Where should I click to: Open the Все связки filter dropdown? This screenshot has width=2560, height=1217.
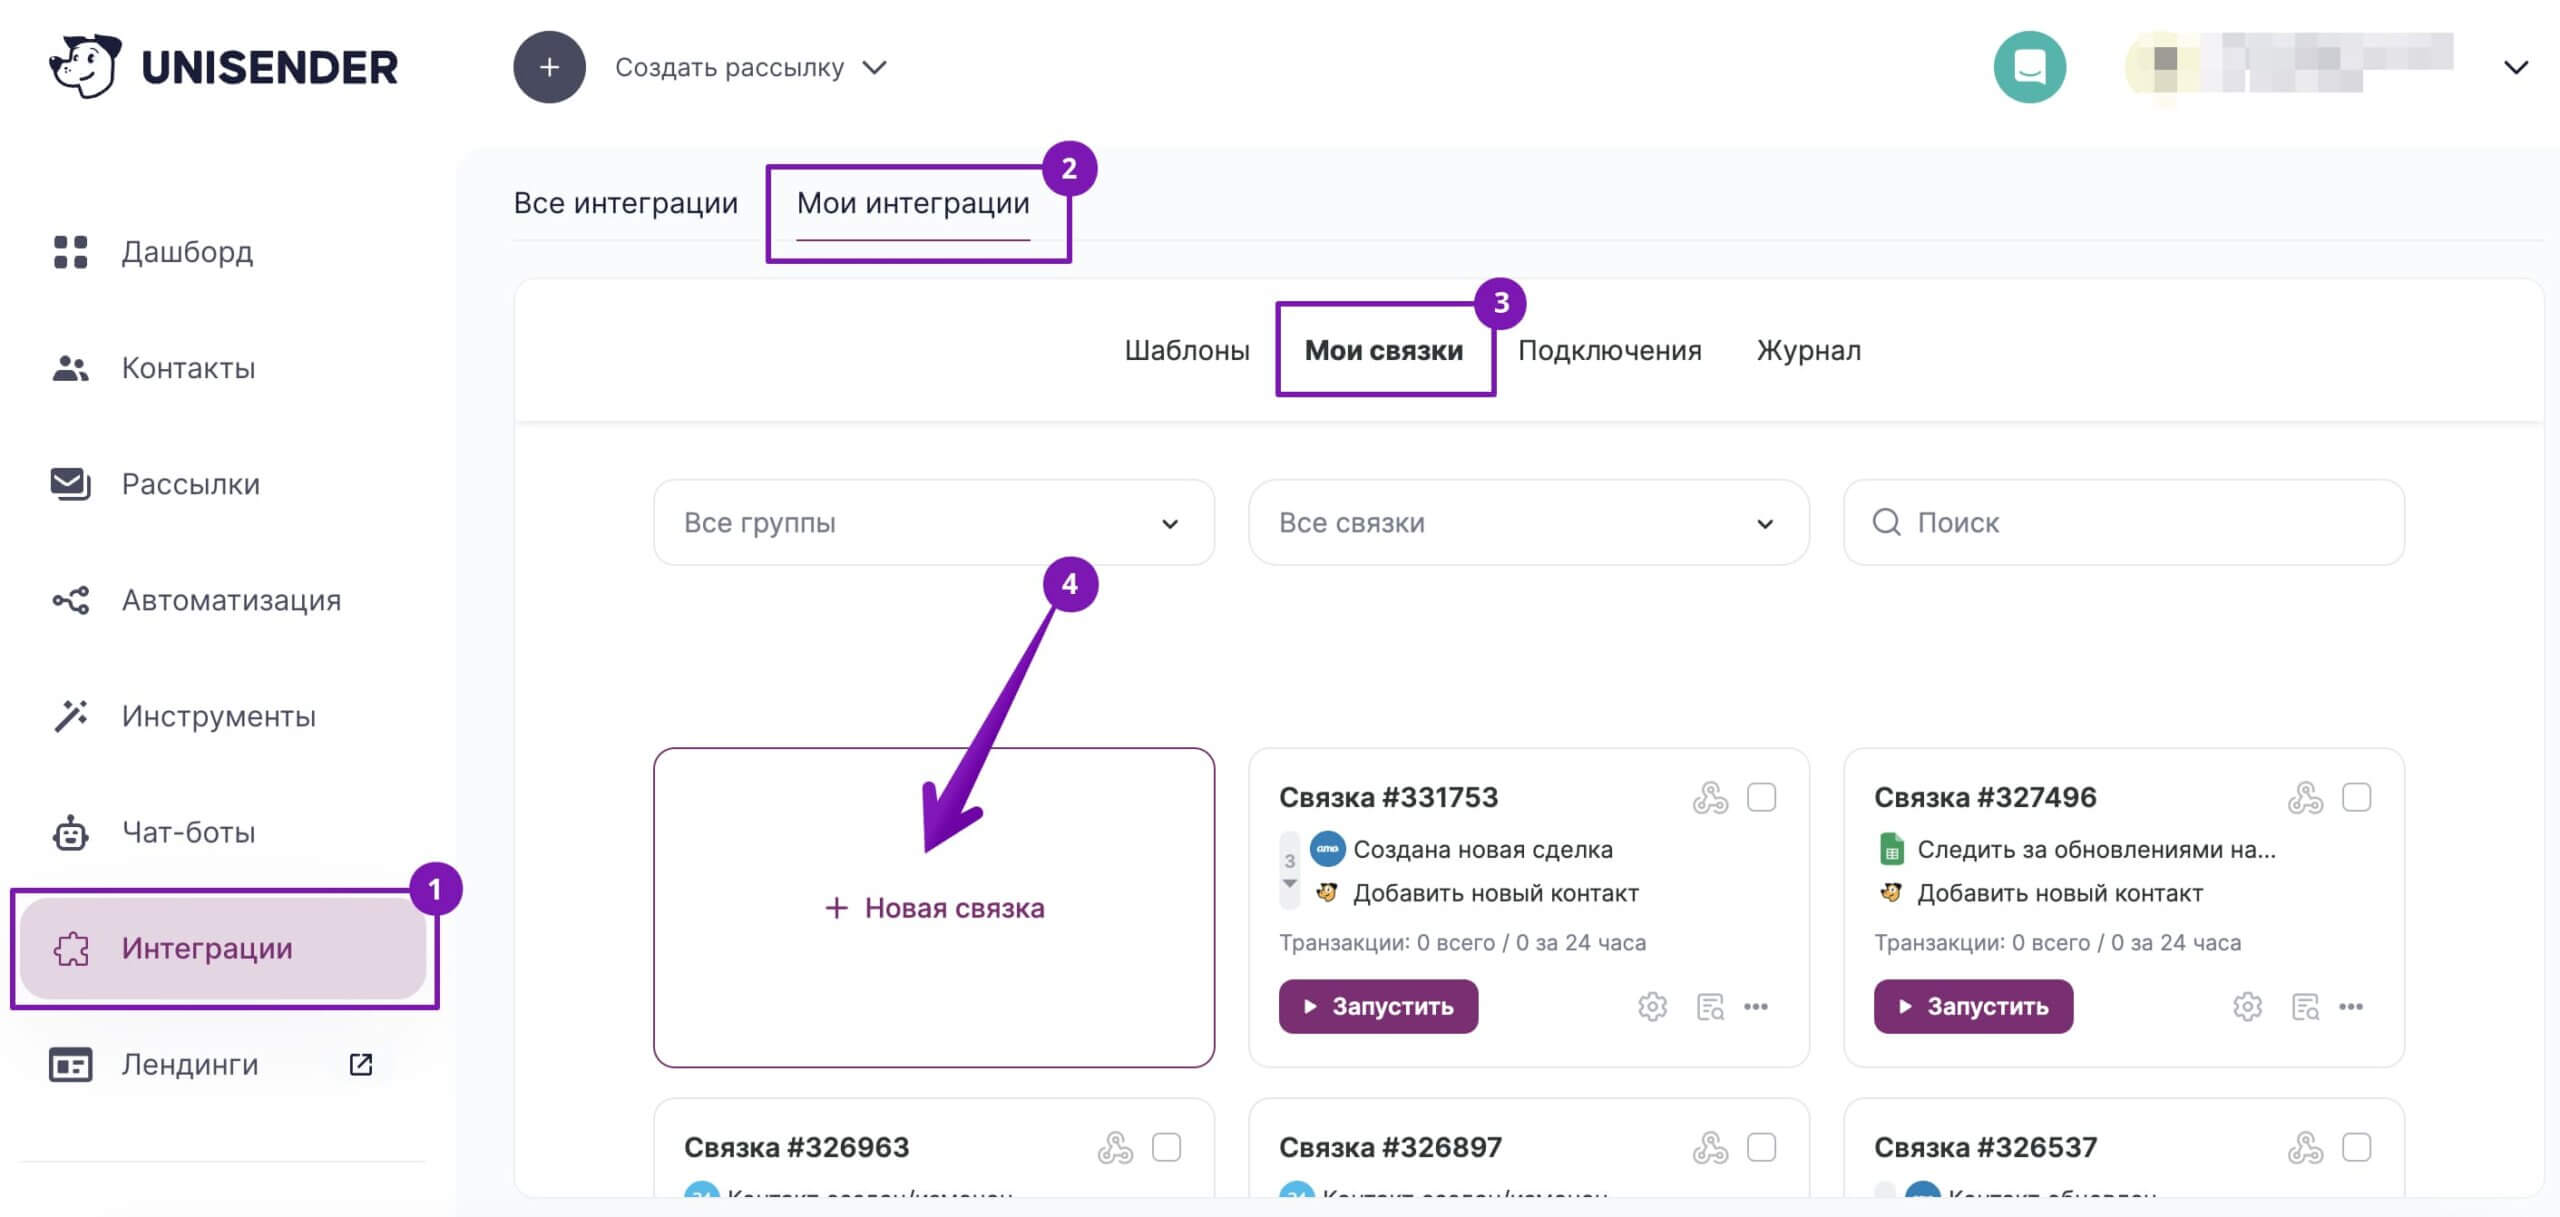(1528, 522)
